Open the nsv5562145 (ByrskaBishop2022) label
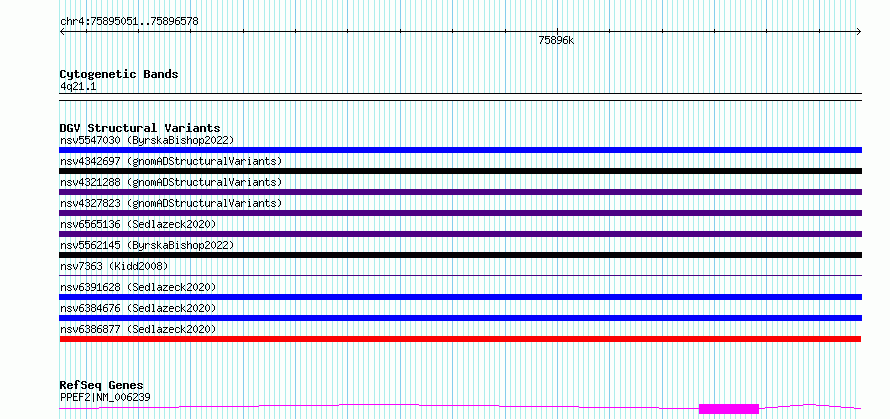 point(147,245)
